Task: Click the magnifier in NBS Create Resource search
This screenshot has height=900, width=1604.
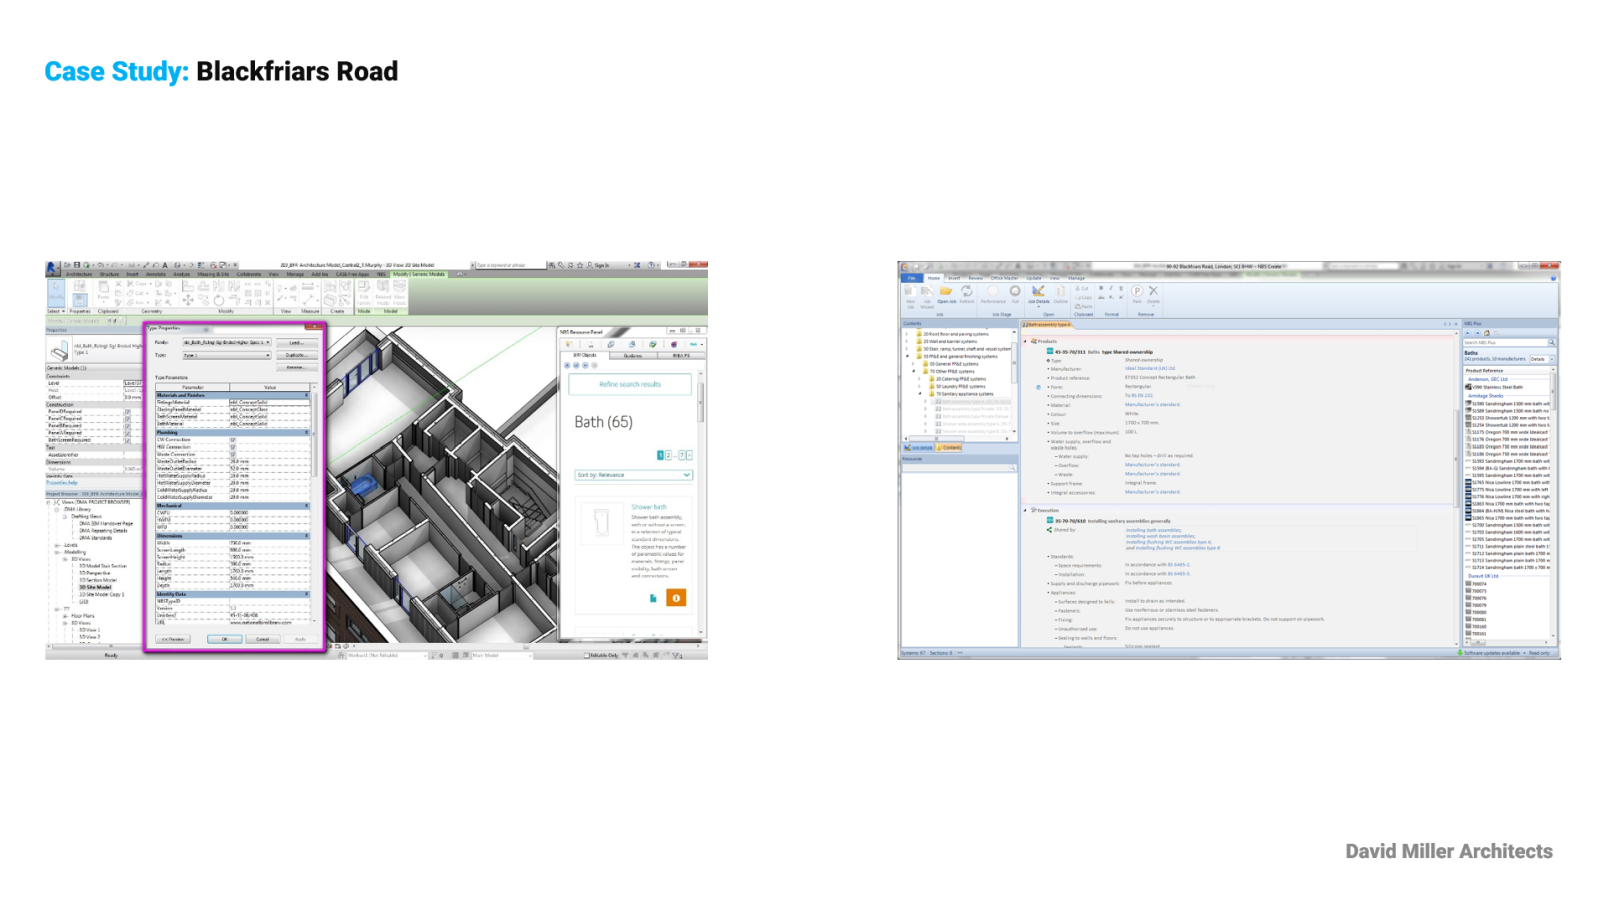Action: click(1012, 468)
